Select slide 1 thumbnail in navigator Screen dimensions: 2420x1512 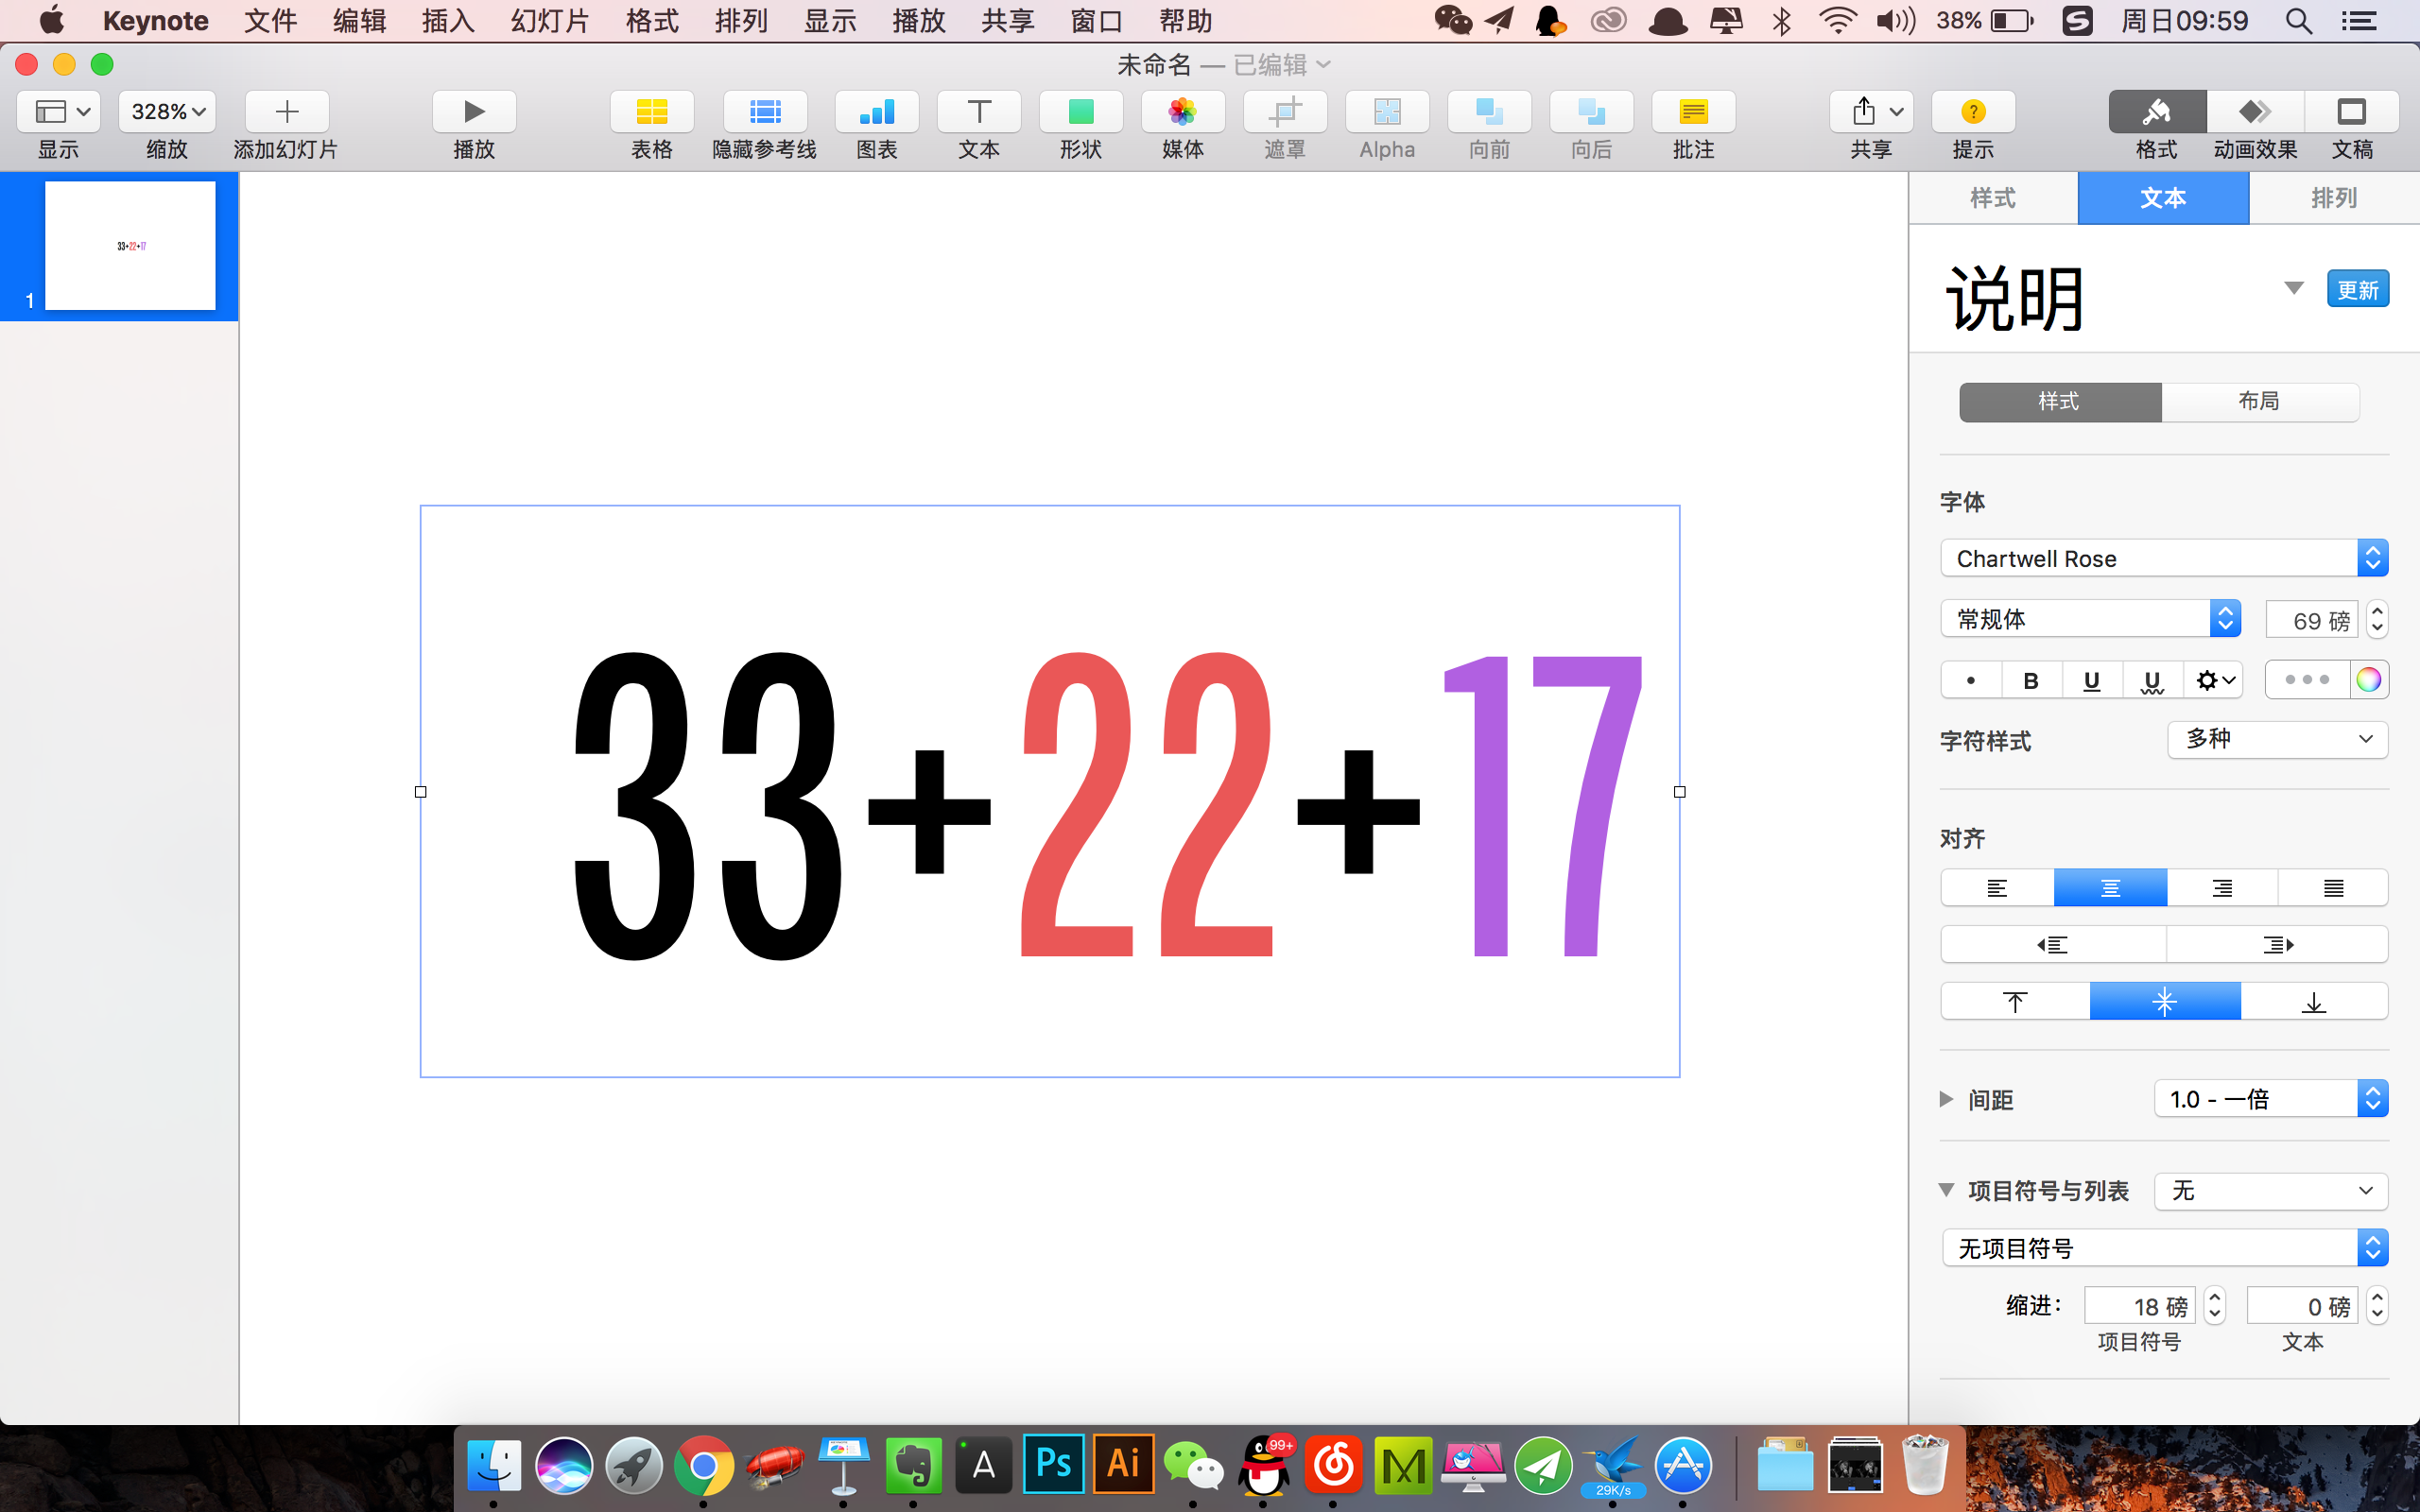(x=130, y=246)
